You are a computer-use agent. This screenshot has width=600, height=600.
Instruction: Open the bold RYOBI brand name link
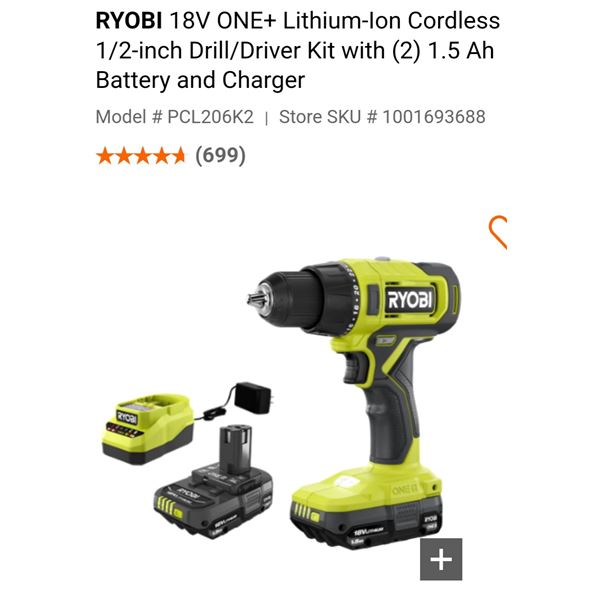[x=129, y=21]
